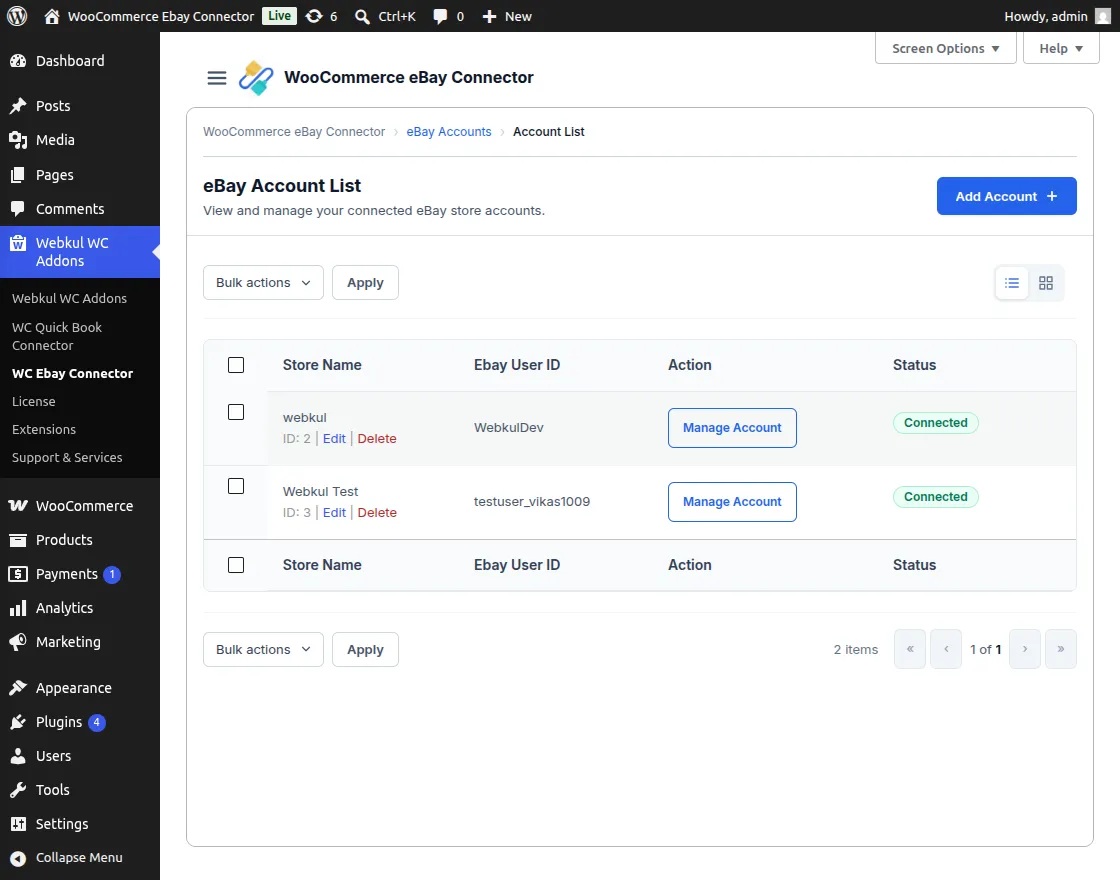Click the admin avatar icon

[1103, 16]
